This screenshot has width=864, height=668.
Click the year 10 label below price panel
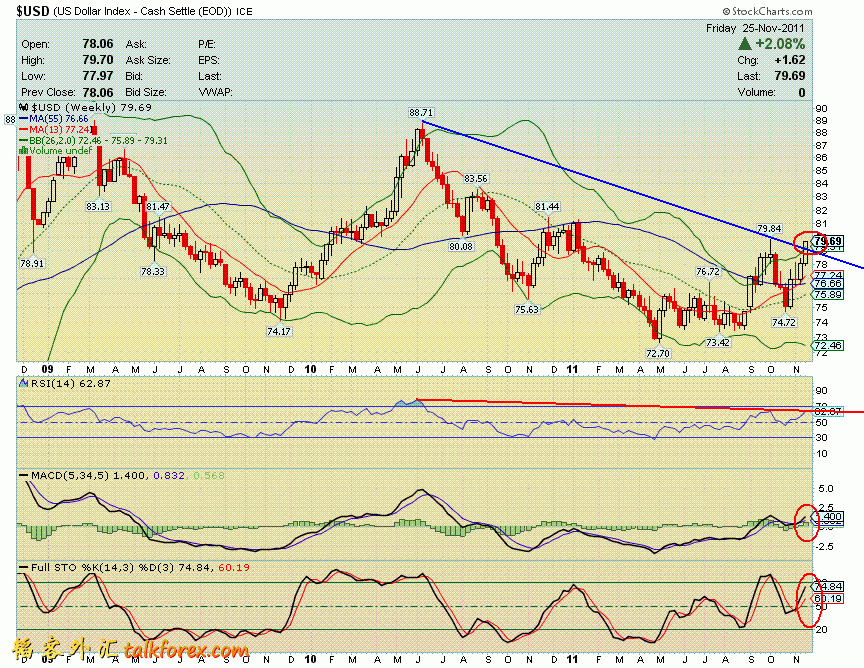[310, 369]
